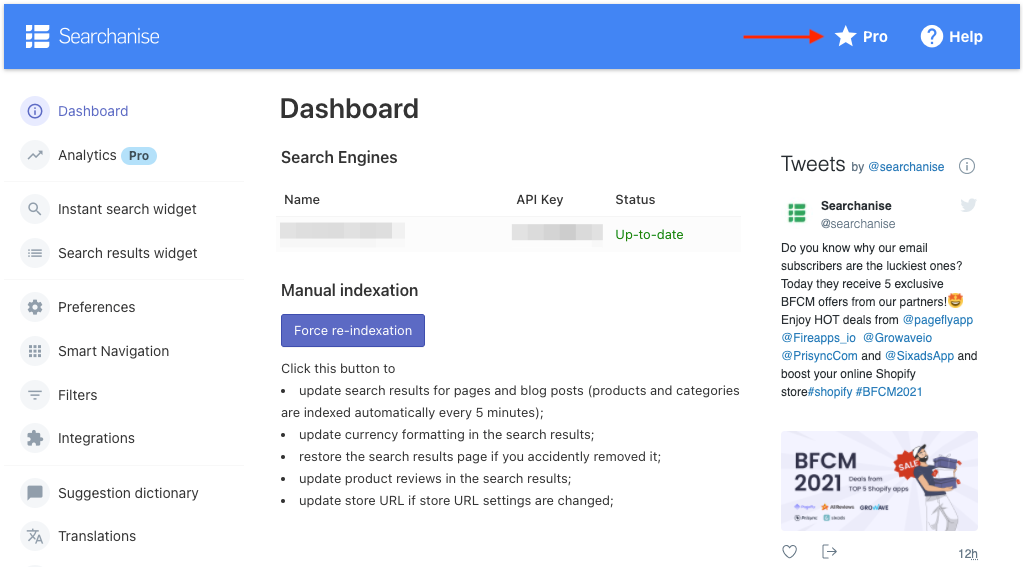Open the Dashboard menu item

tap(93, 111)
